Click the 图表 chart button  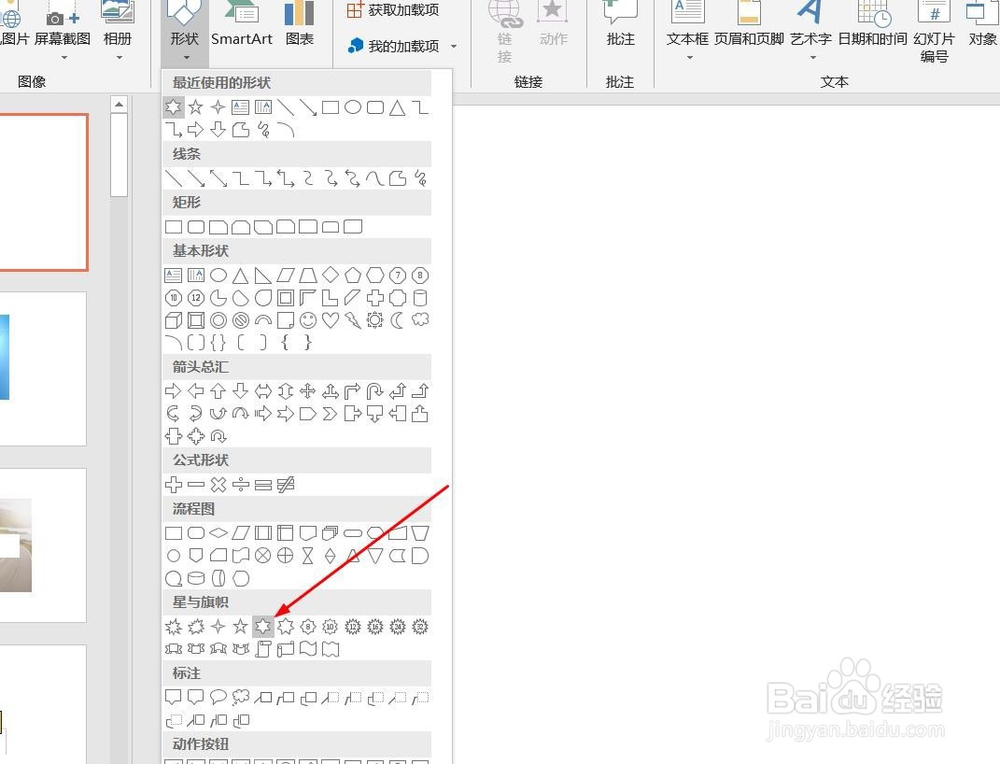300,26
